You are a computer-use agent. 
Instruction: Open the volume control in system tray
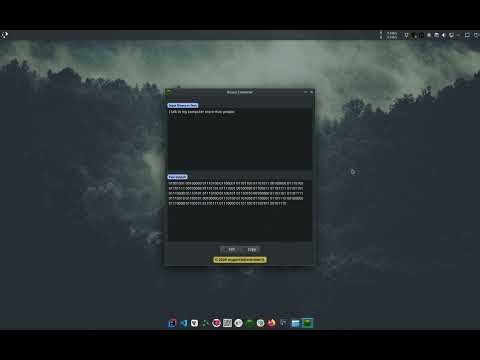tap(443, 35)
